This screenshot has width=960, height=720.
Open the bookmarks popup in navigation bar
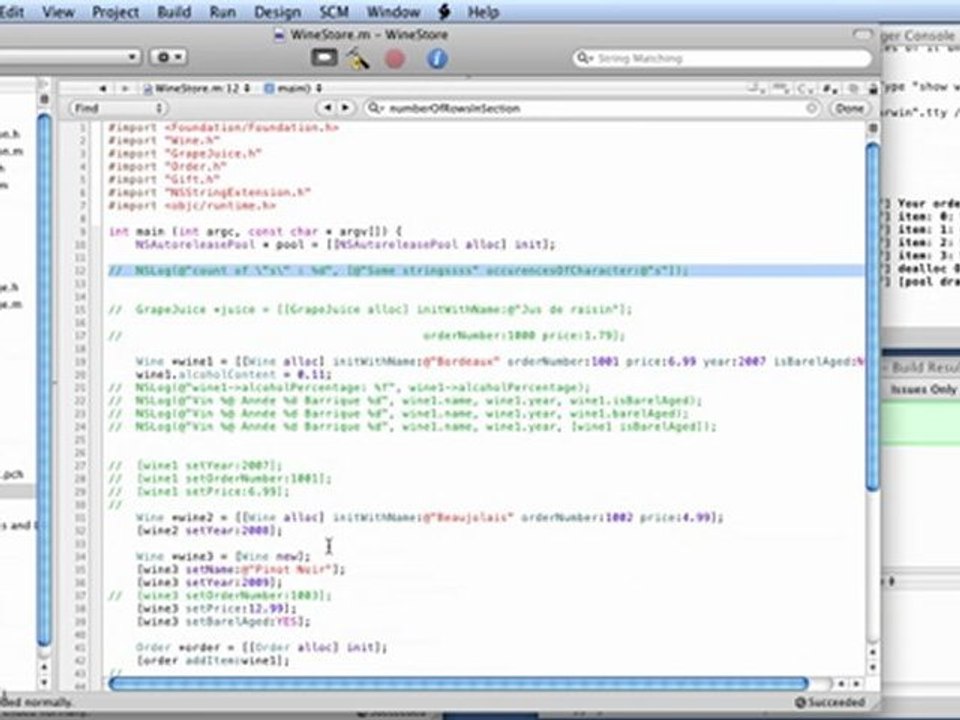pyautogui.click(x=757, y=89)
